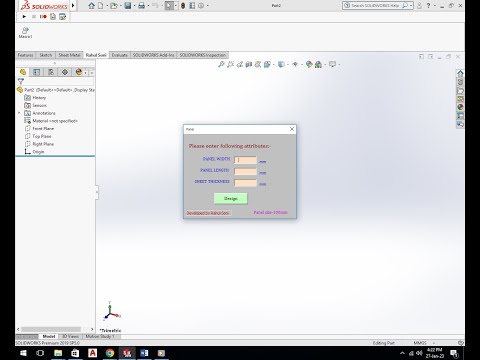The image size is (480, 360).
Task: Click the filter funnel icon in tree
Action: pyautogui.click(x=21, y=81)
